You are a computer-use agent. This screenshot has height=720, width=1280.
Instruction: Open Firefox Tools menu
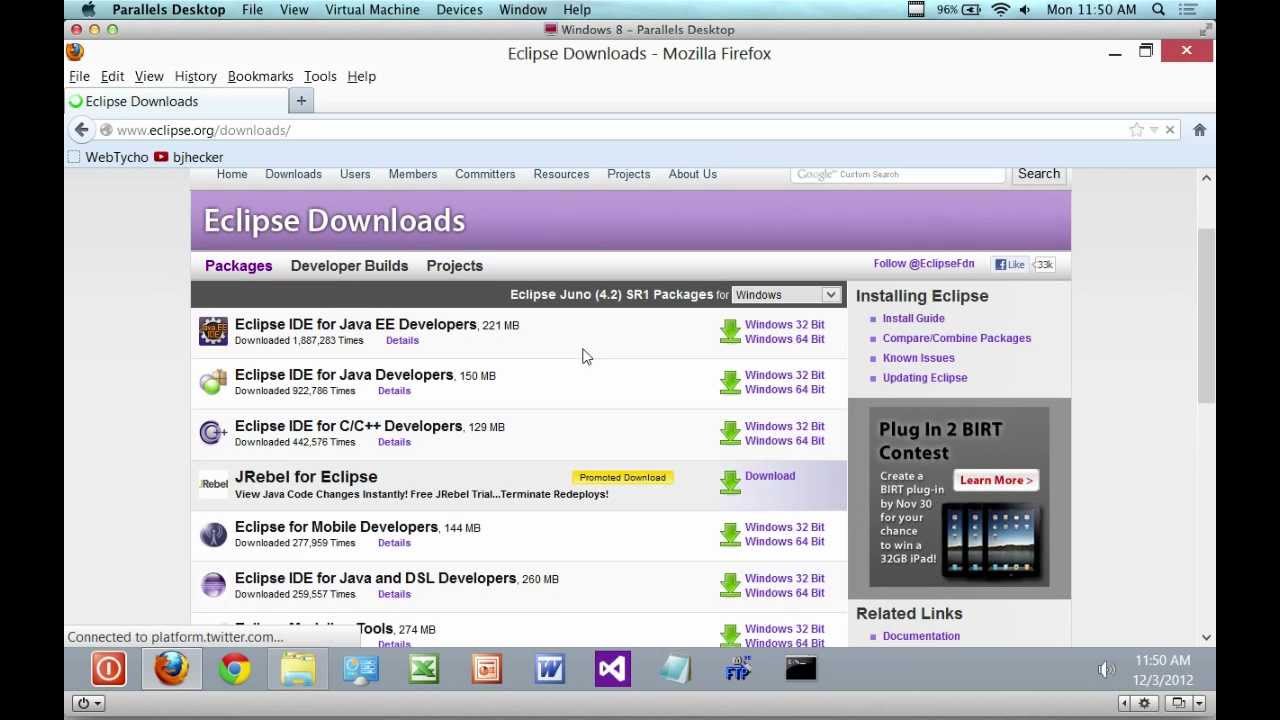[320, 76]
